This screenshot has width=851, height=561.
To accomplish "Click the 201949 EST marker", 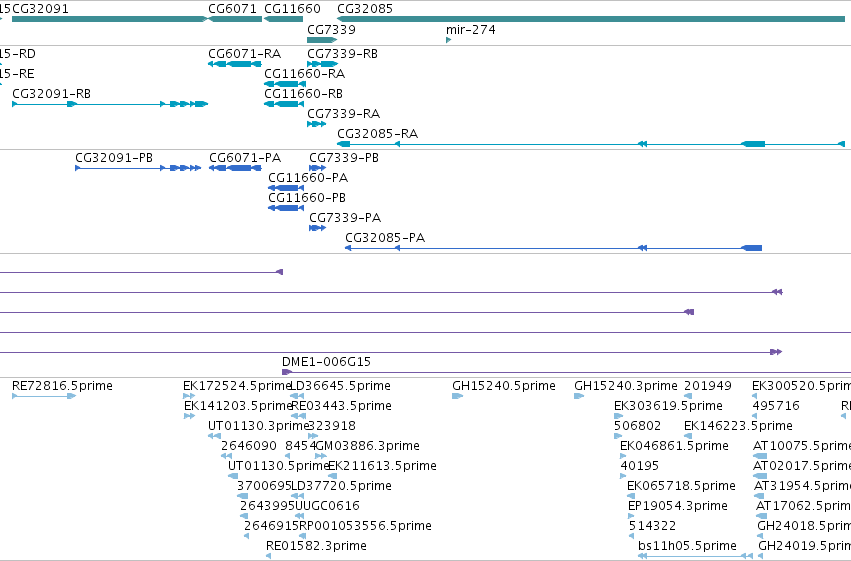I will click(688, 396).
